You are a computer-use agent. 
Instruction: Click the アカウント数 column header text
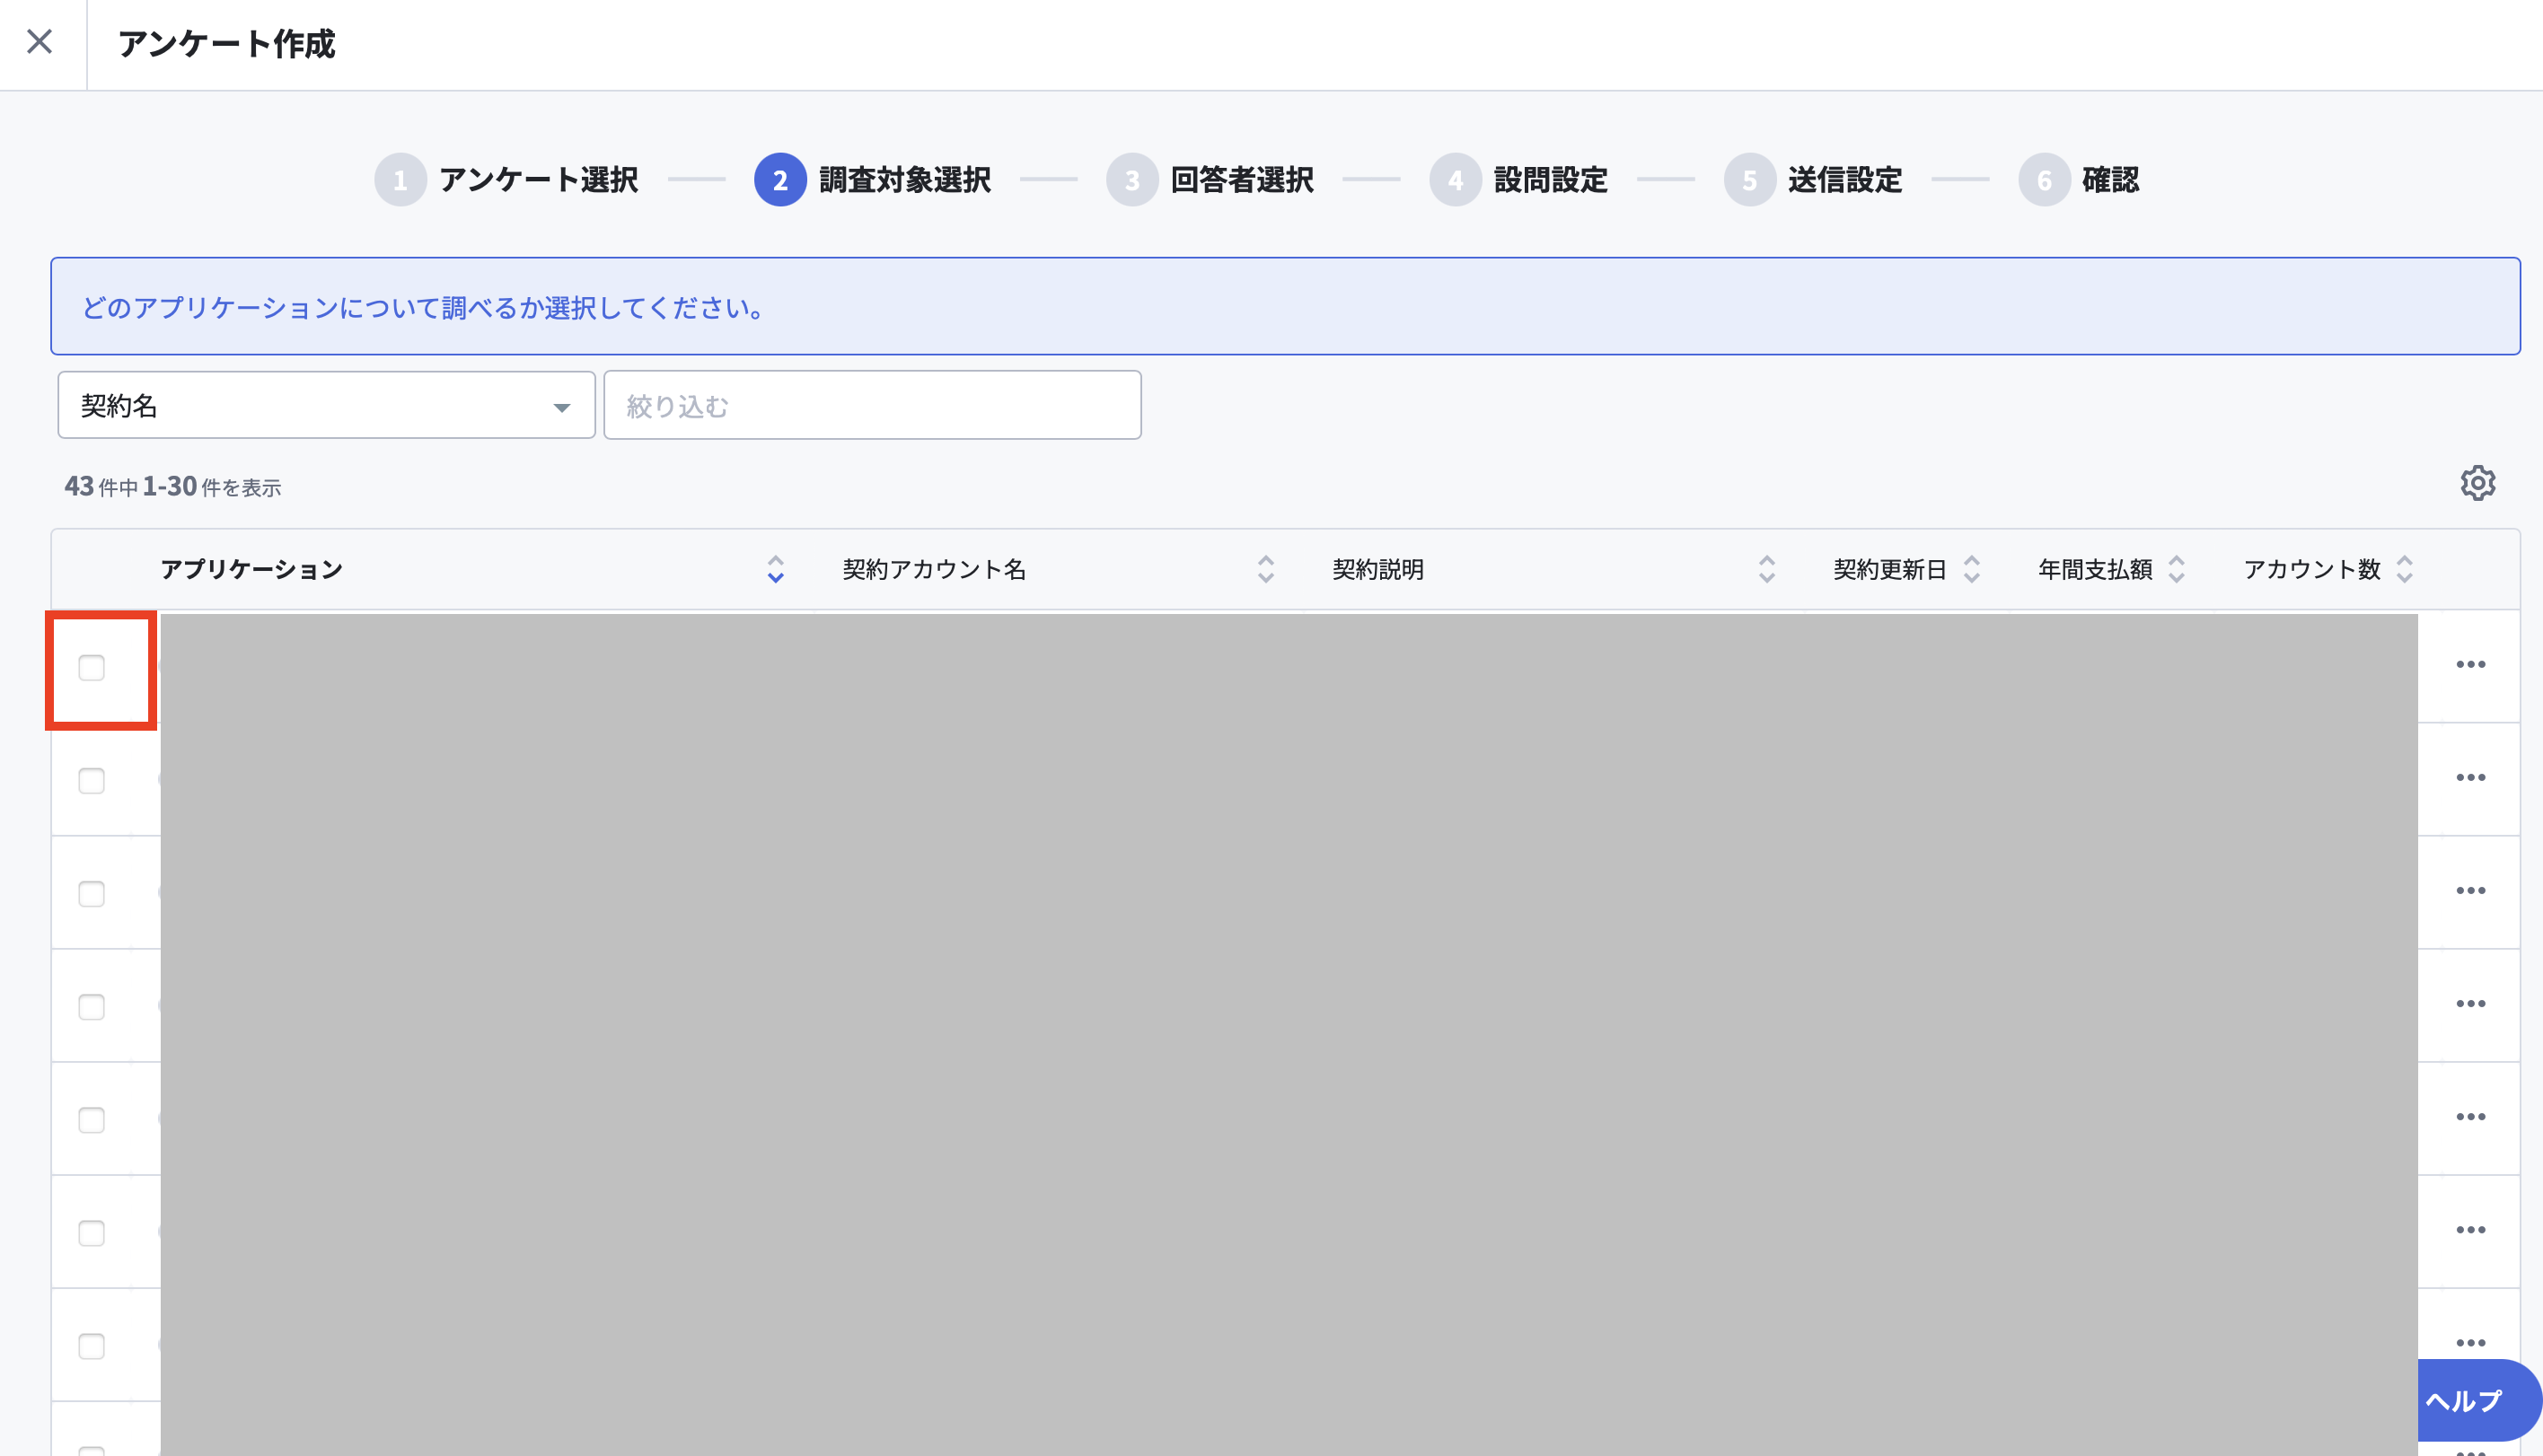pyautogui.click(x=2312, y=569)
